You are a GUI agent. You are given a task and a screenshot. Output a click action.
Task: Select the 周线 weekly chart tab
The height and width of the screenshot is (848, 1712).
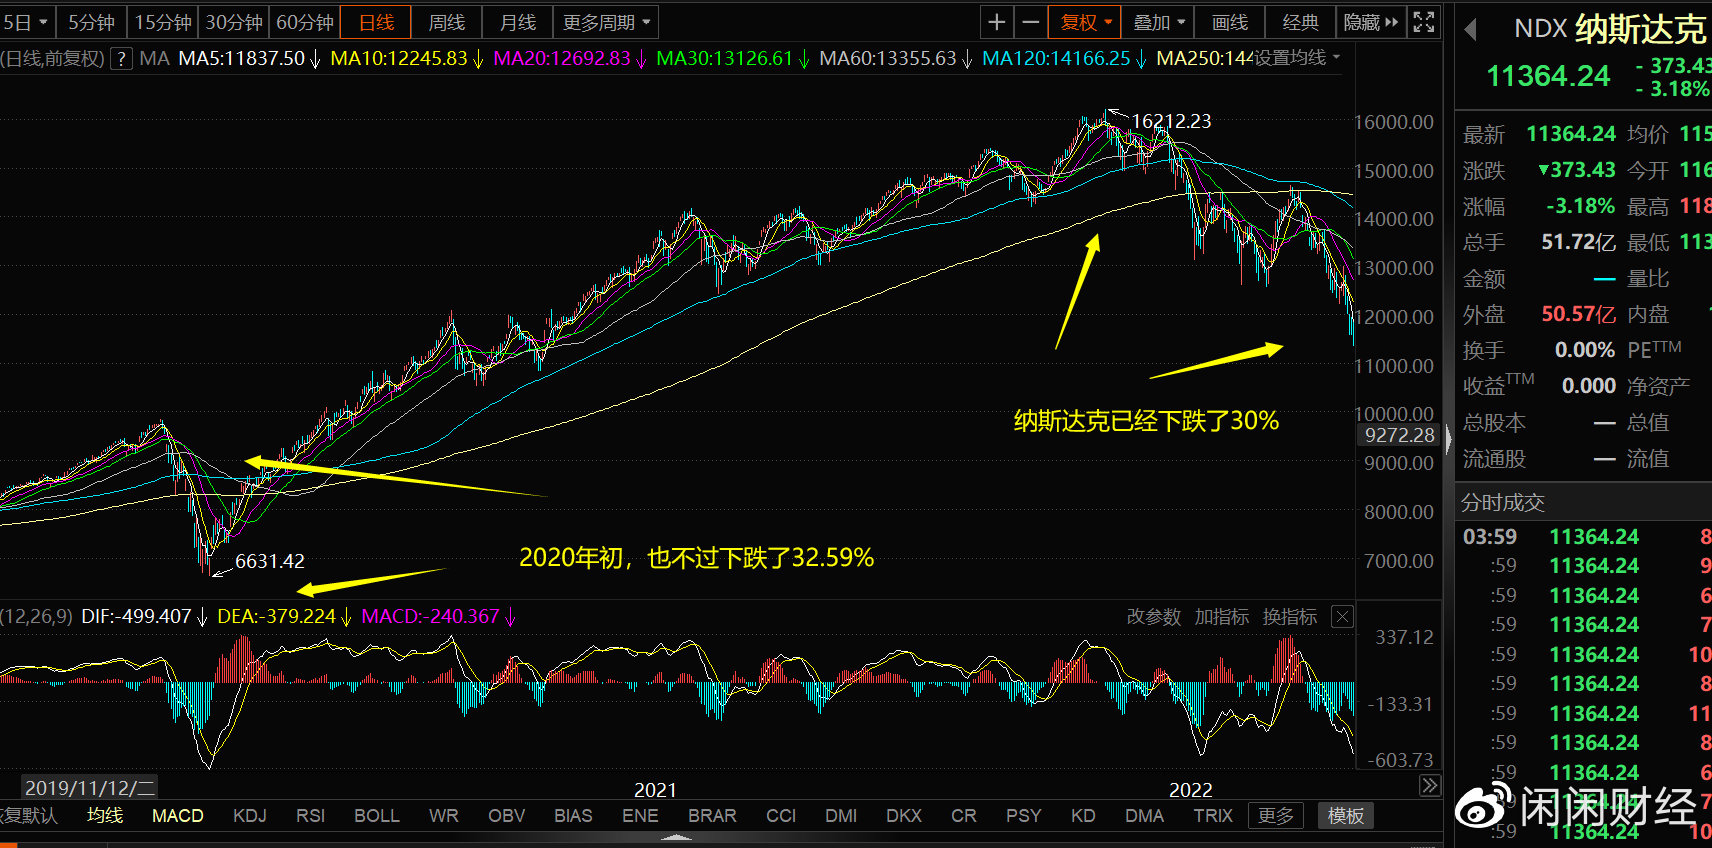coord(447,22)
